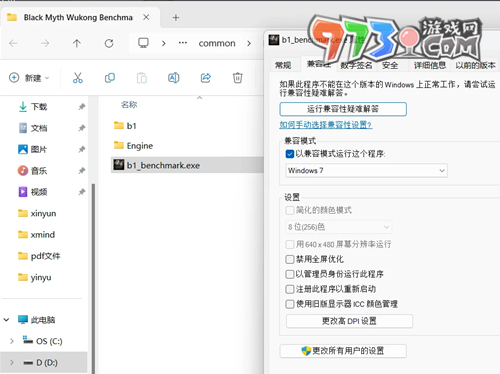Go back with the left arrow
Screen dimensions: 500x374
[13, 43]
